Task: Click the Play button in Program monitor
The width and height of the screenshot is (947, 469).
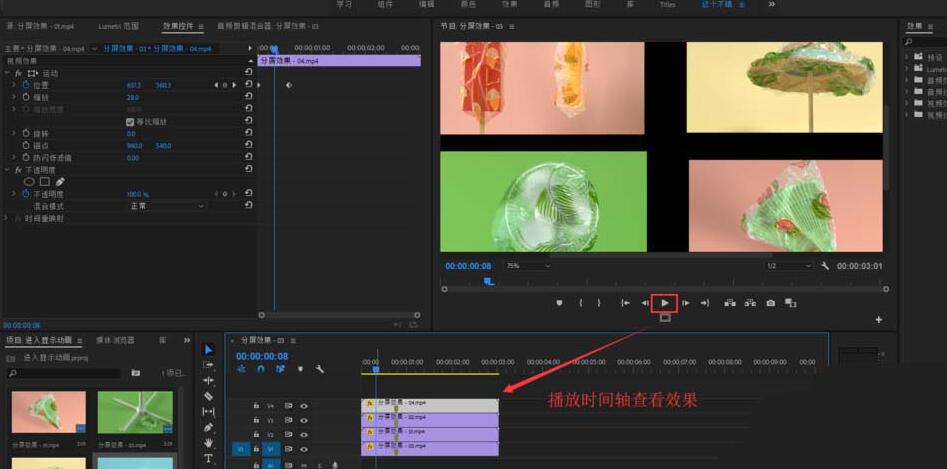Action: (665, 303)
